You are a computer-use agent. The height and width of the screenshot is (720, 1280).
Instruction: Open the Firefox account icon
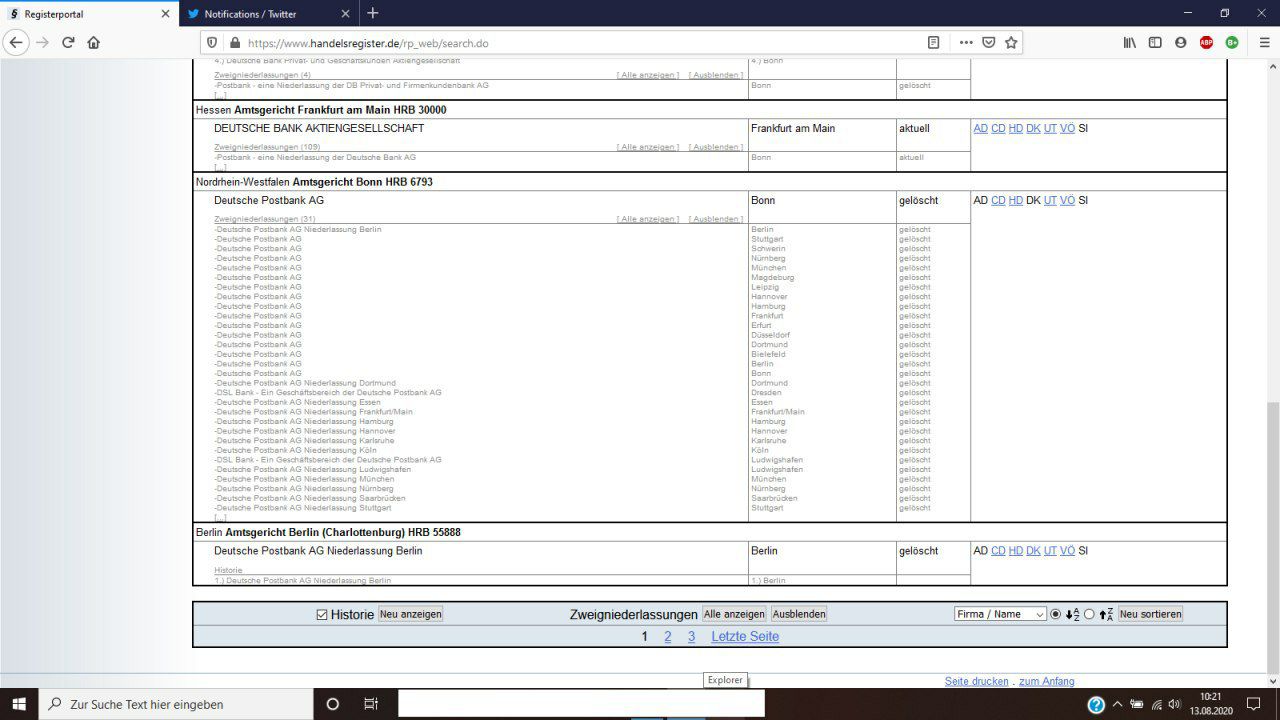[1181, 43]
